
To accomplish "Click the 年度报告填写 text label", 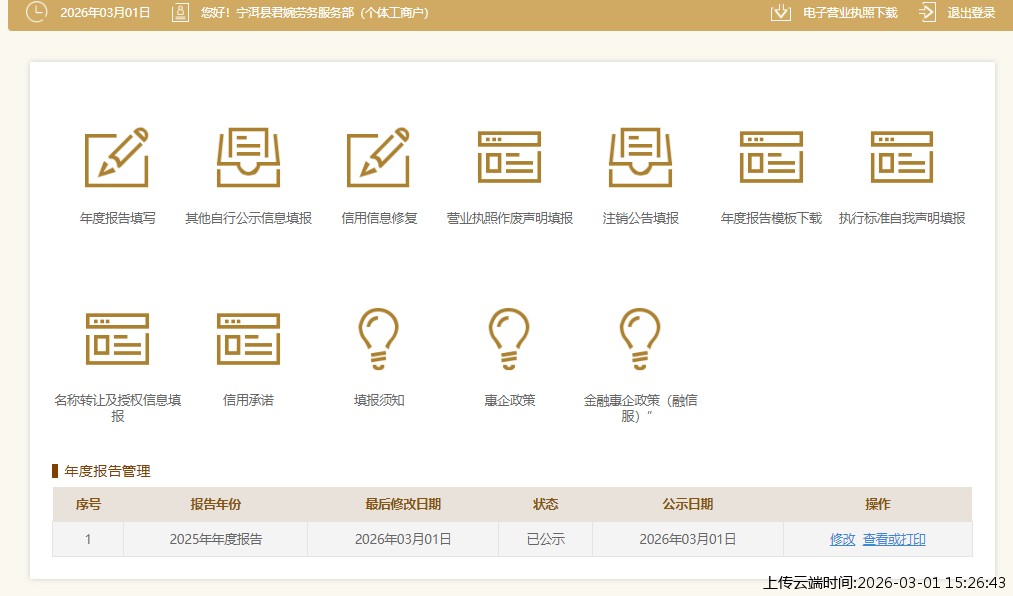I will point(117,218).
